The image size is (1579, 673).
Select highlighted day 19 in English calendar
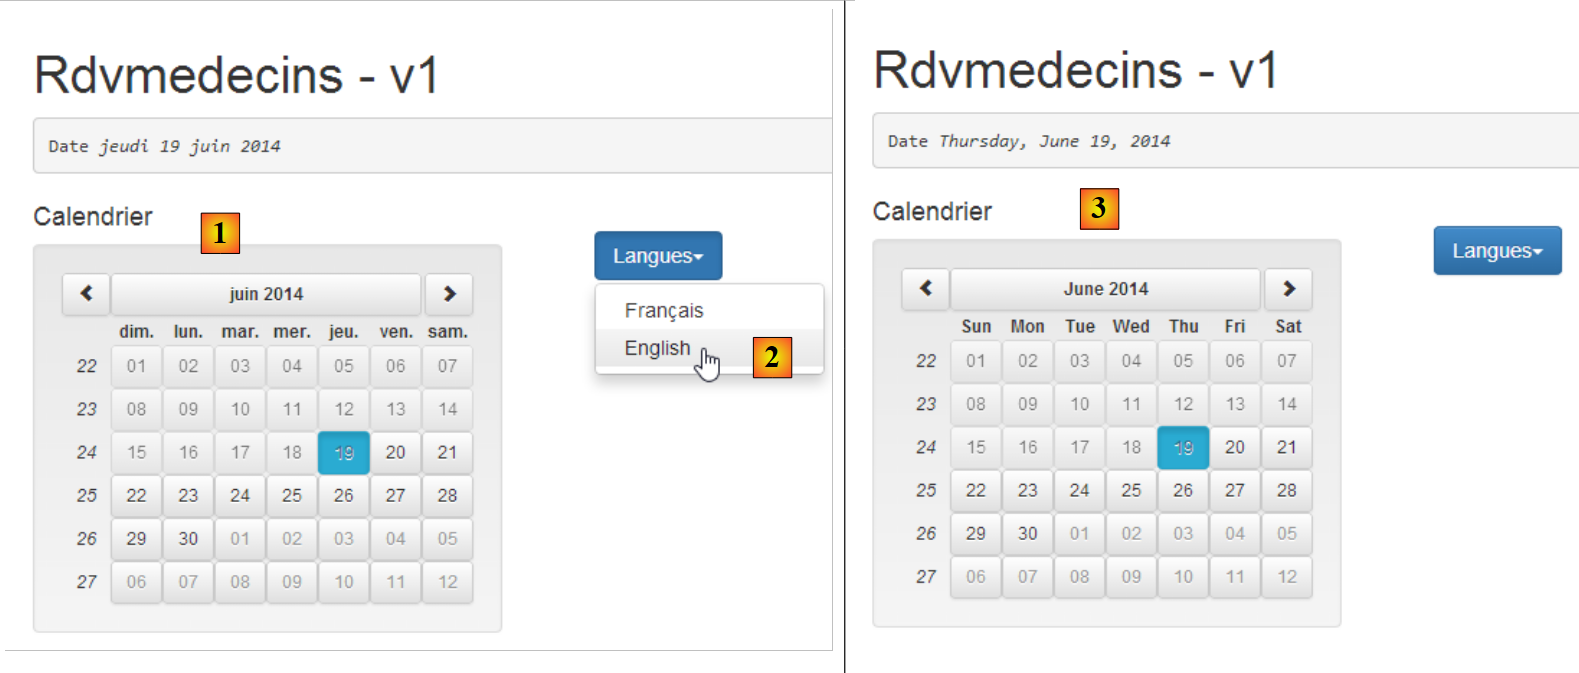pos(1183,448)
